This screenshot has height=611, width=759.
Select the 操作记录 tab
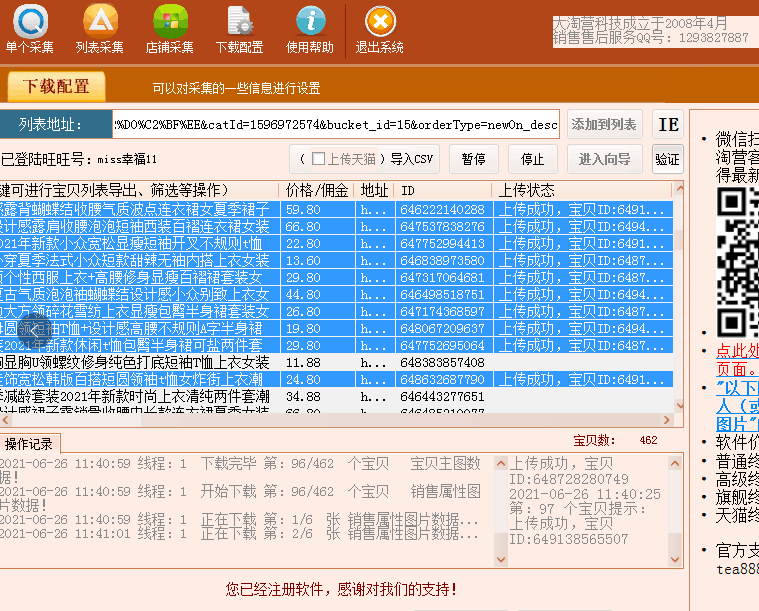coord(29,443)
